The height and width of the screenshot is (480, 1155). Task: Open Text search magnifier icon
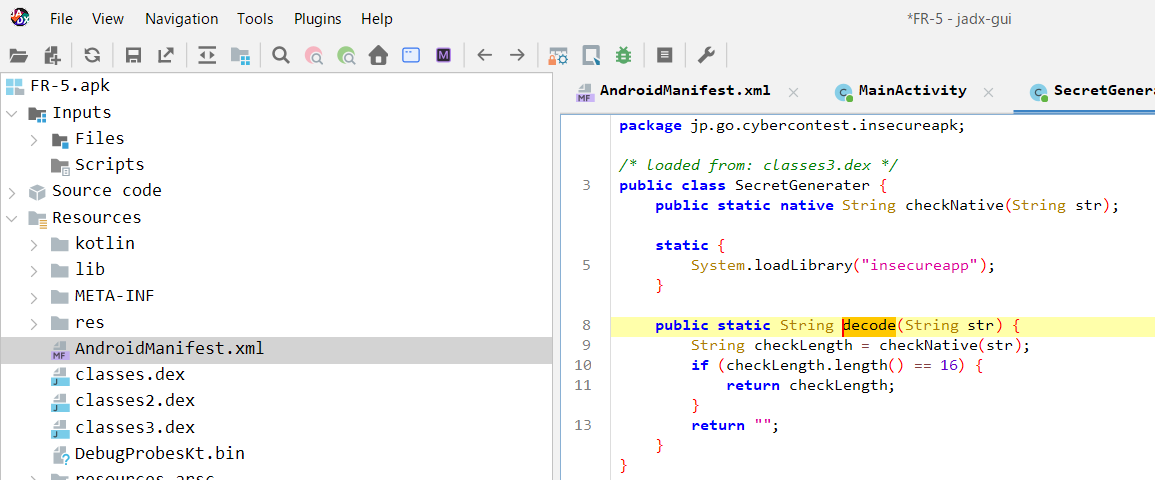click(x=281, y=54)
